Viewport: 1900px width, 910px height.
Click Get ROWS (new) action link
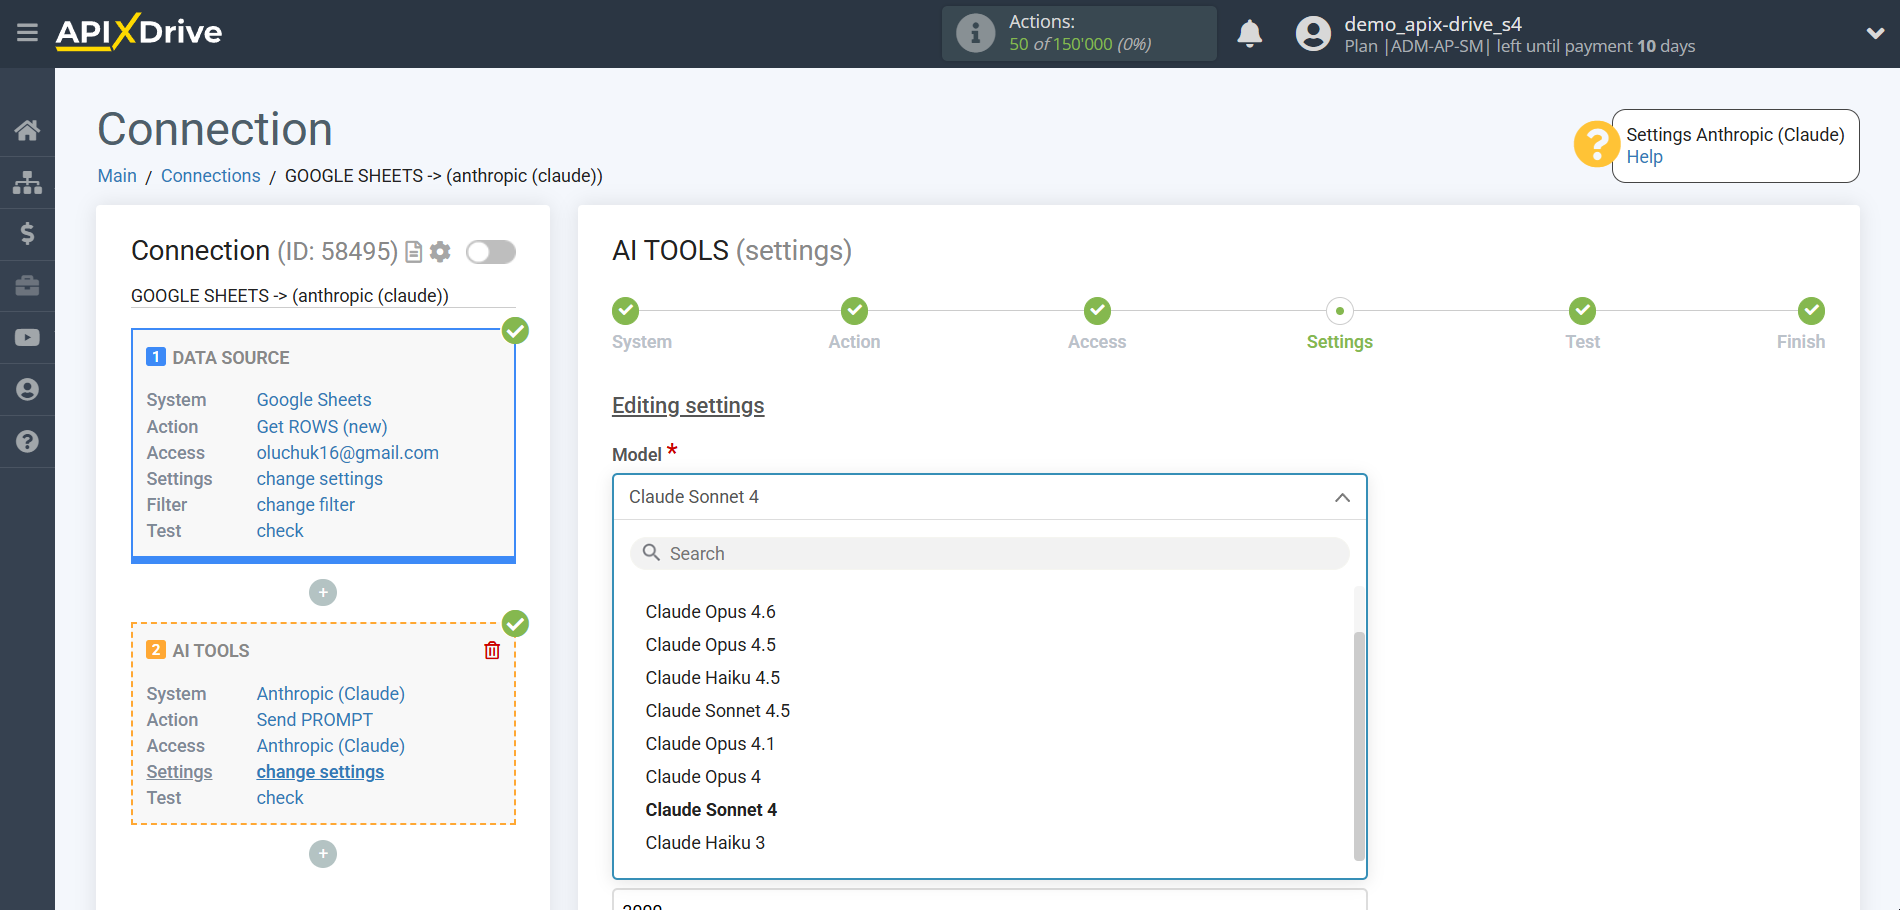322,427
